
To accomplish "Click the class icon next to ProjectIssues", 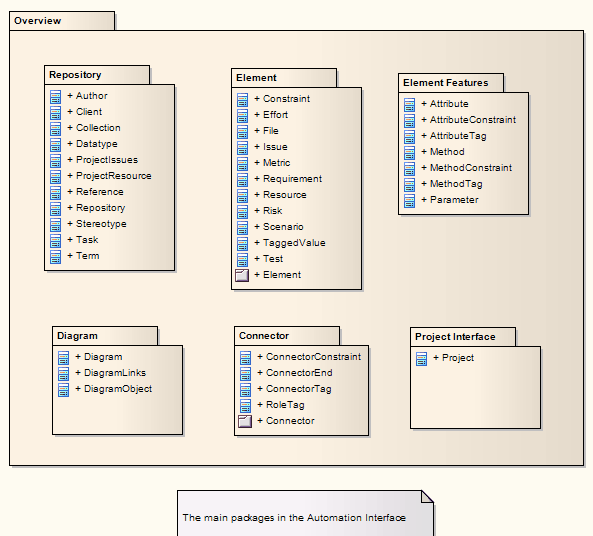I will (56, 160).
